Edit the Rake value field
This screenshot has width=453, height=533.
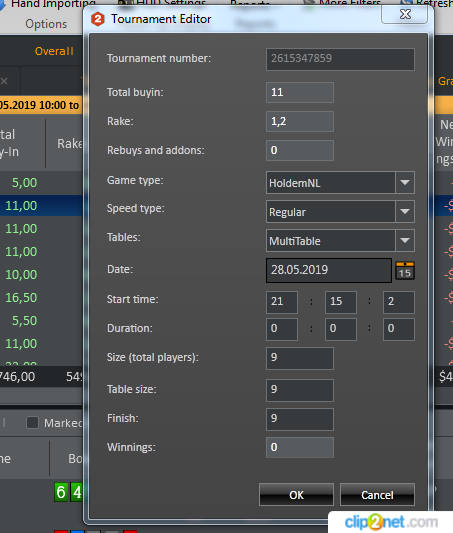[x=300, y=121]
